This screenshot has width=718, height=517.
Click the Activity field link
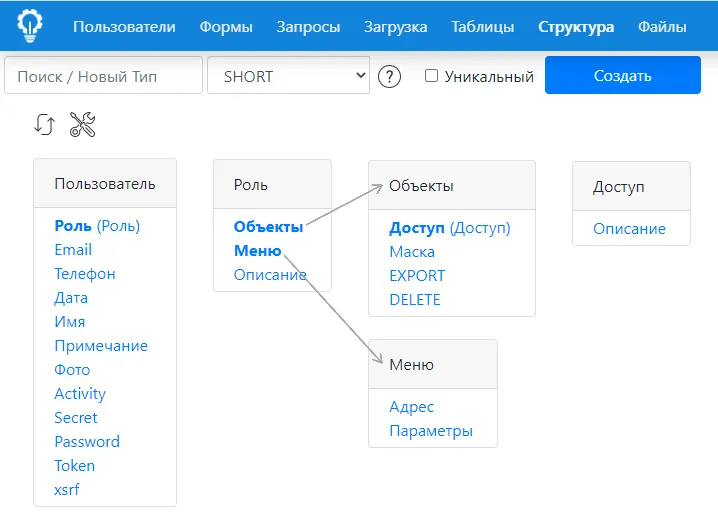[x=80, y=394]
